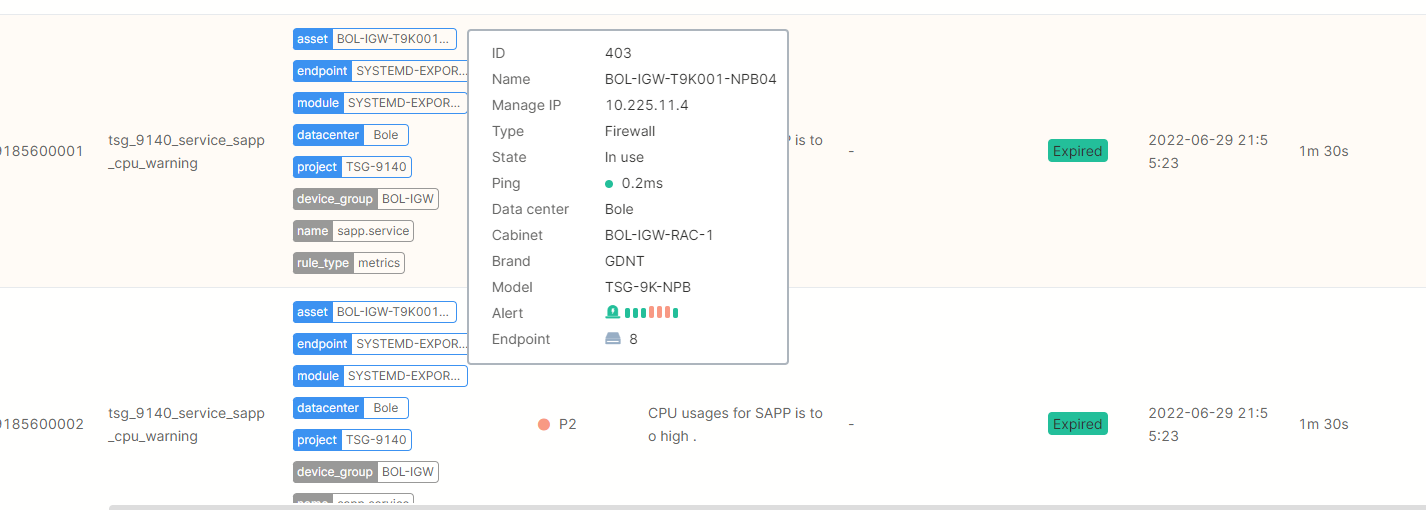
Task: Click the Expired badge in first row
Action: pos(1077,151)
